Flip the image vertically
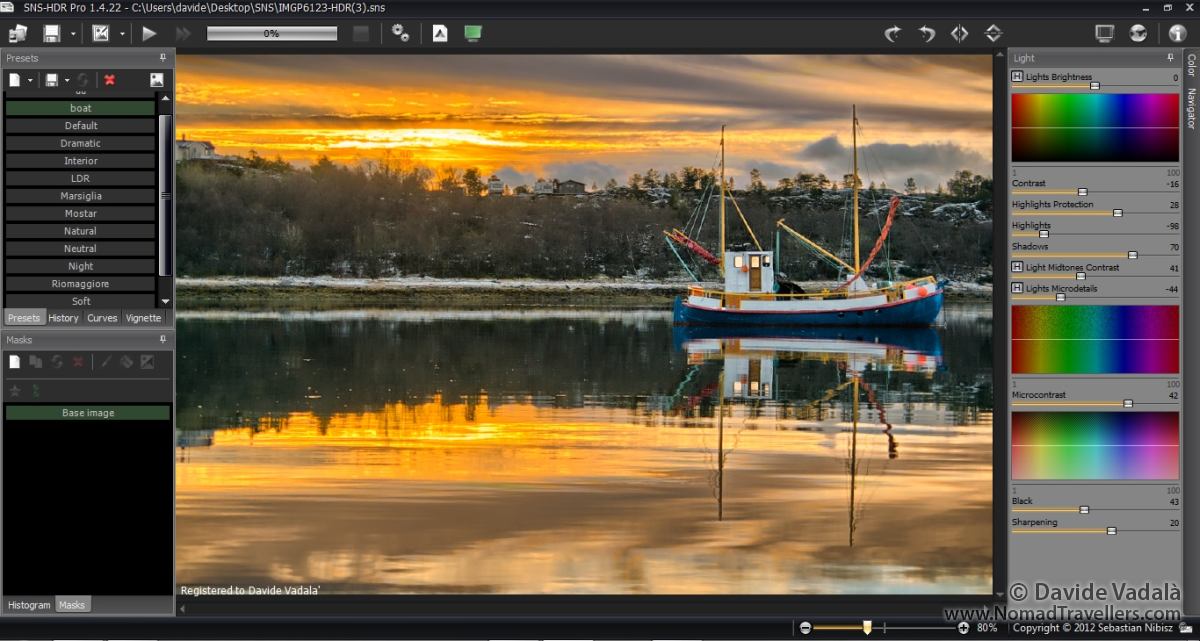This screenshot has width=1200, height=641. (x=993, y=33)
